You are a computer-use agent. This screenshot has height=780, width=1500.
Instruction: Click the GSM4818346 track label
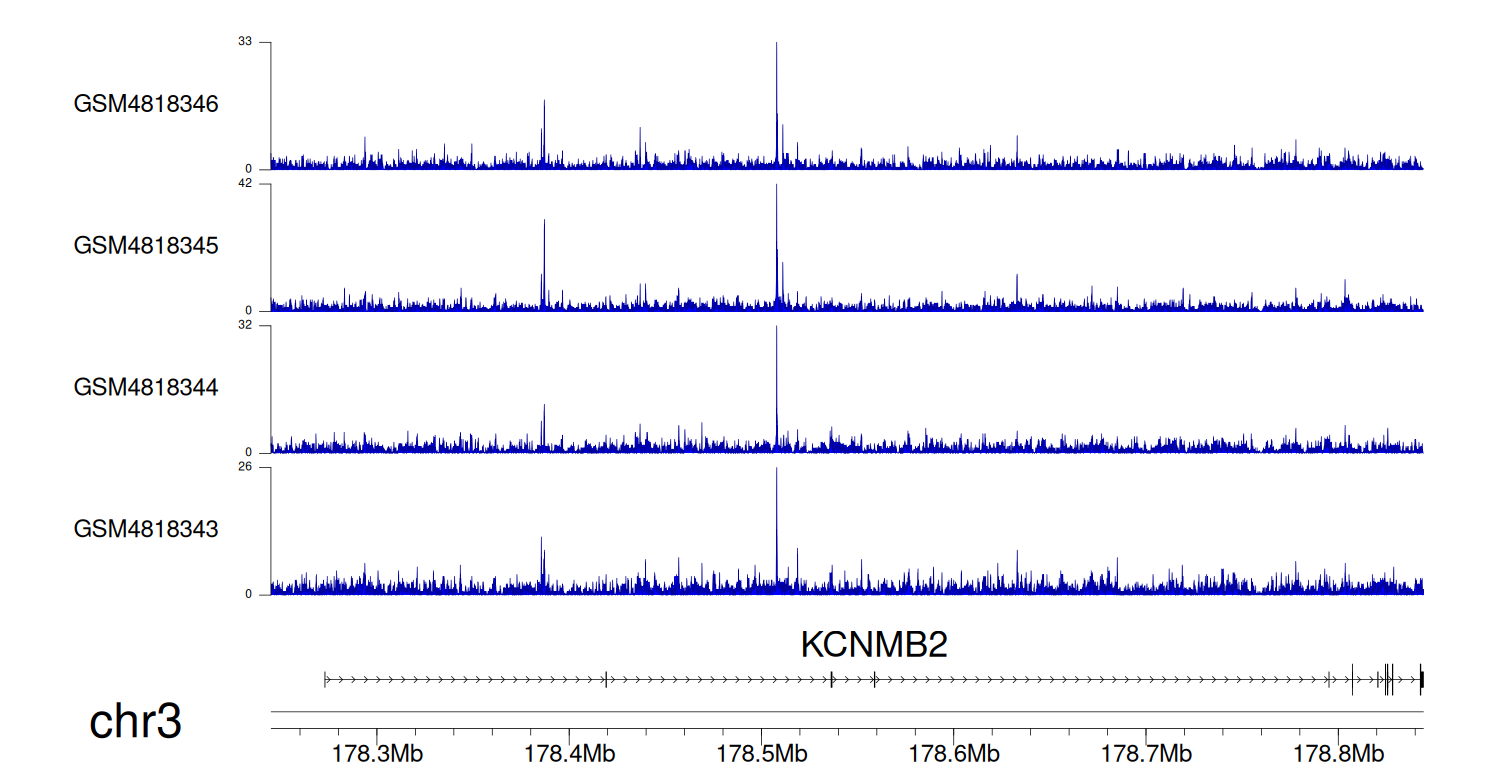146,104
